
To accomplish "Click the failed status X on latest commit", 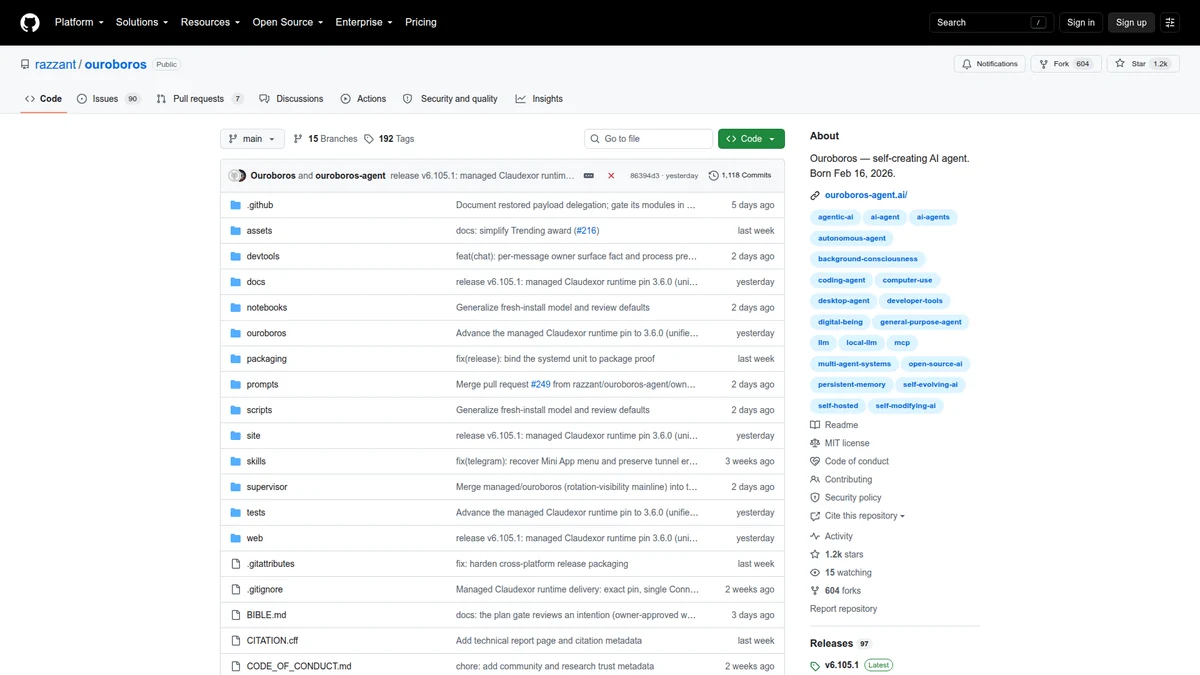I will click(x=611, y=175).
